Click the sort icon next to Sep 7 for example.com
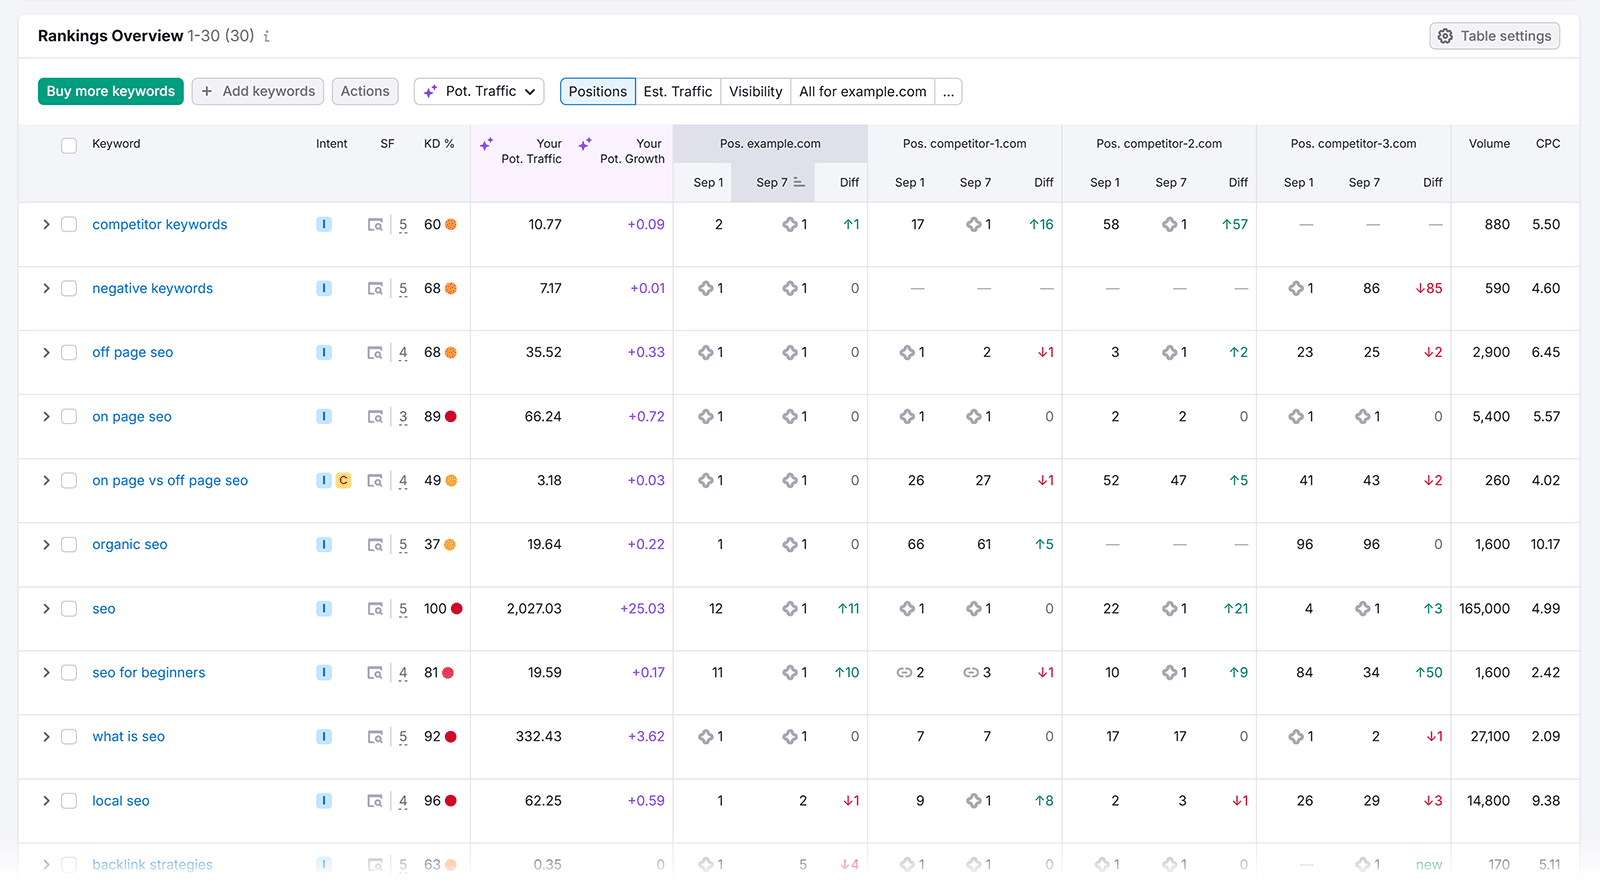1600x886 pixels. (799, 183)
